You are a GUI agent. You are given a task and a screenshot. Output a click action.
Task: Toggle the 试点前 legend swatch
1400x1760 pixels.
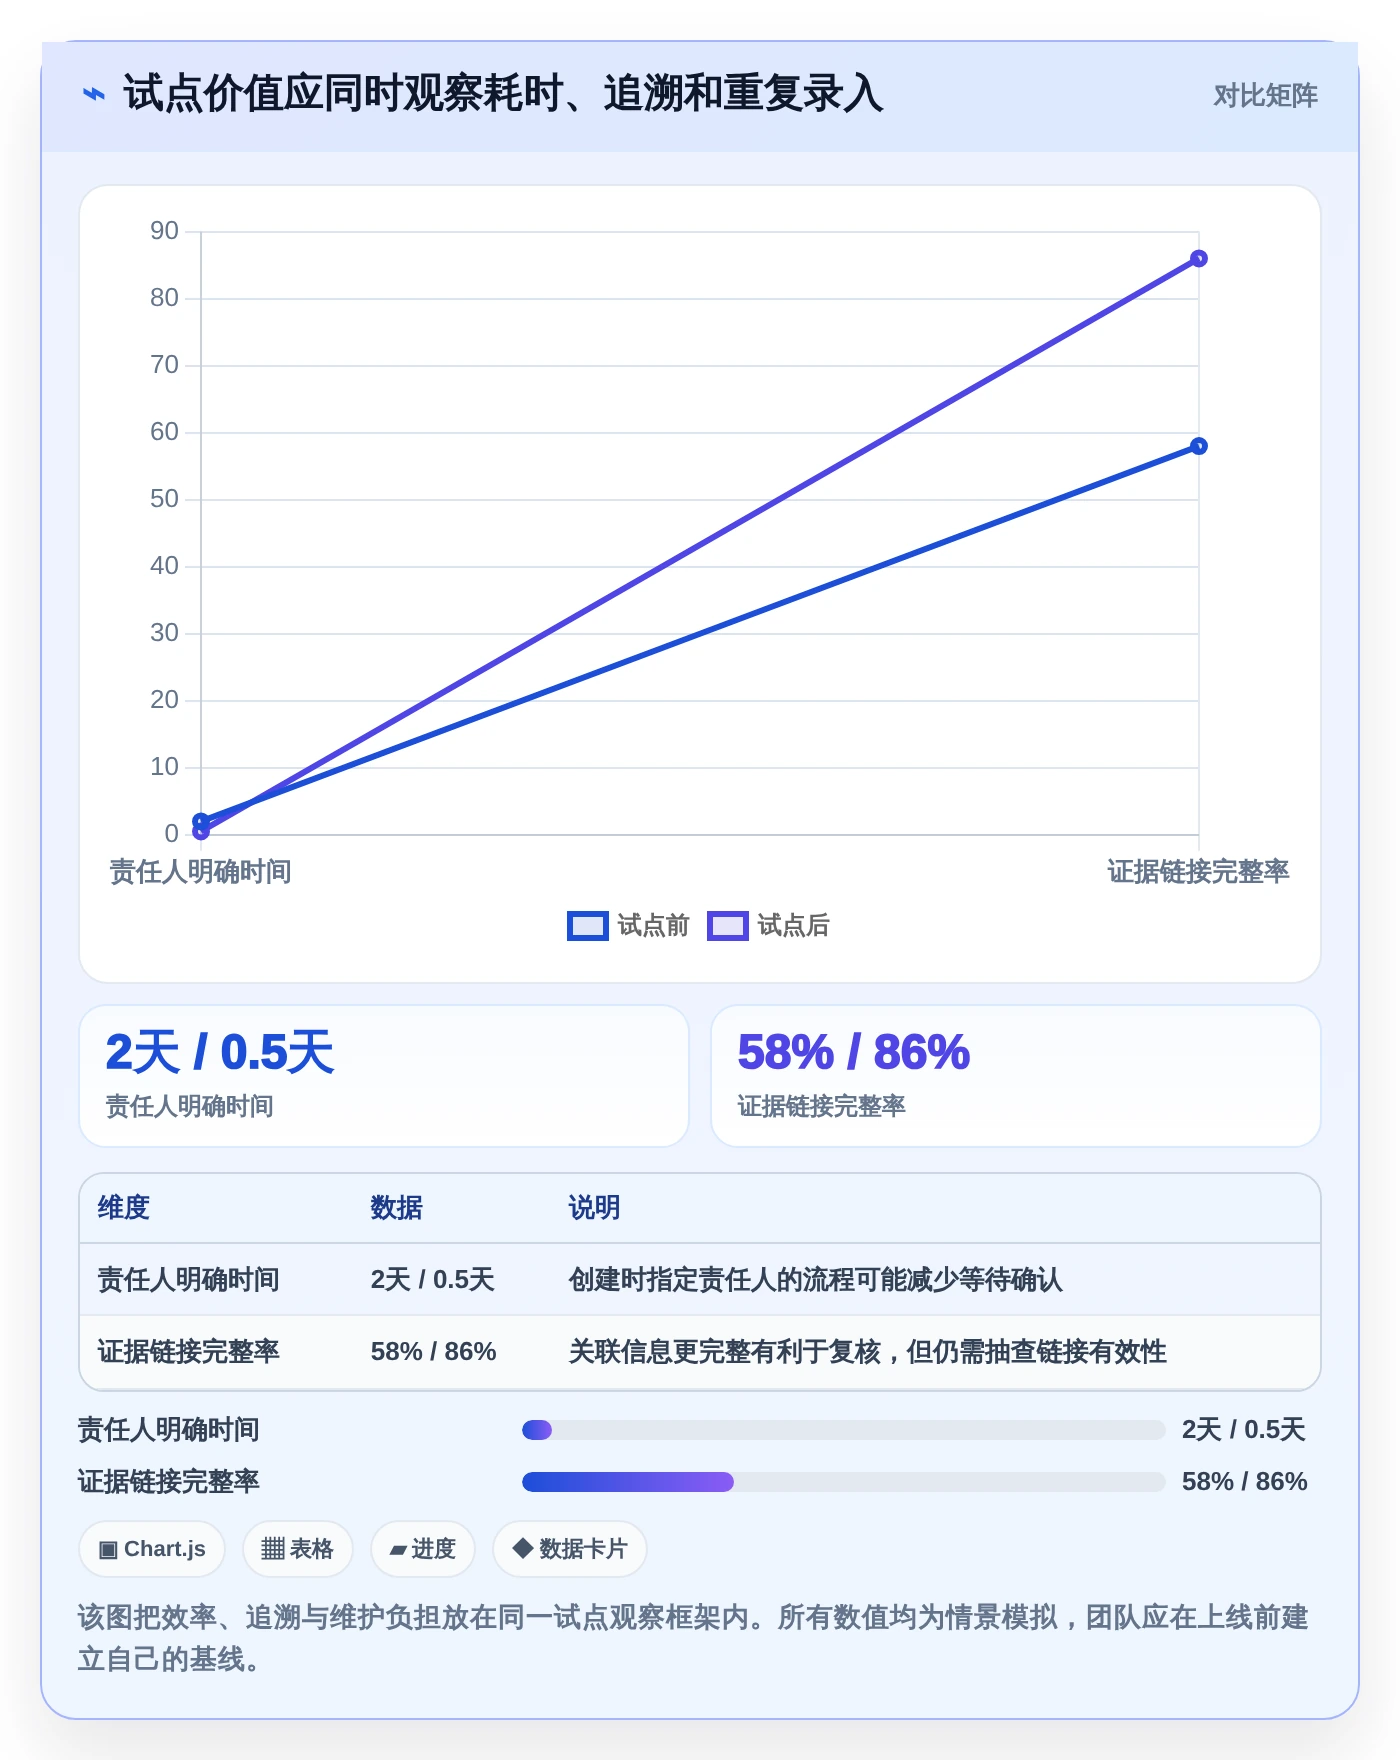coord(587,926)
